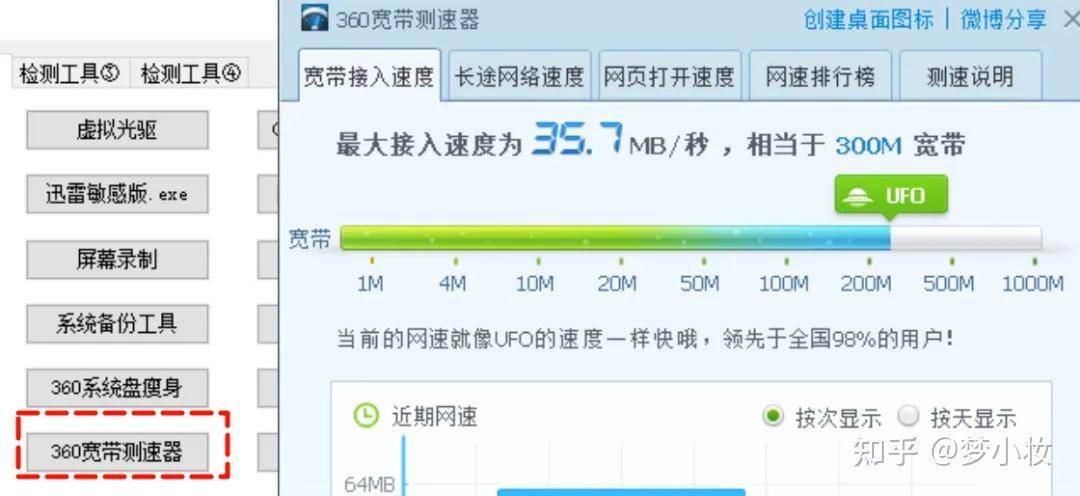Click the 1M scale label
Viewport: 1080px width, 496px height.
click(x=370, y=283)
